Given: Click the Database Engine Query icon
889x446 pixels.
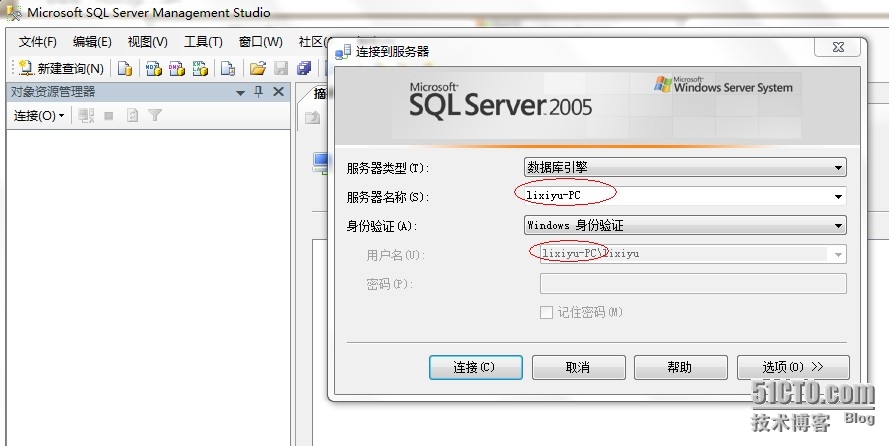Looking at the screenshot, I should [125, 69].
